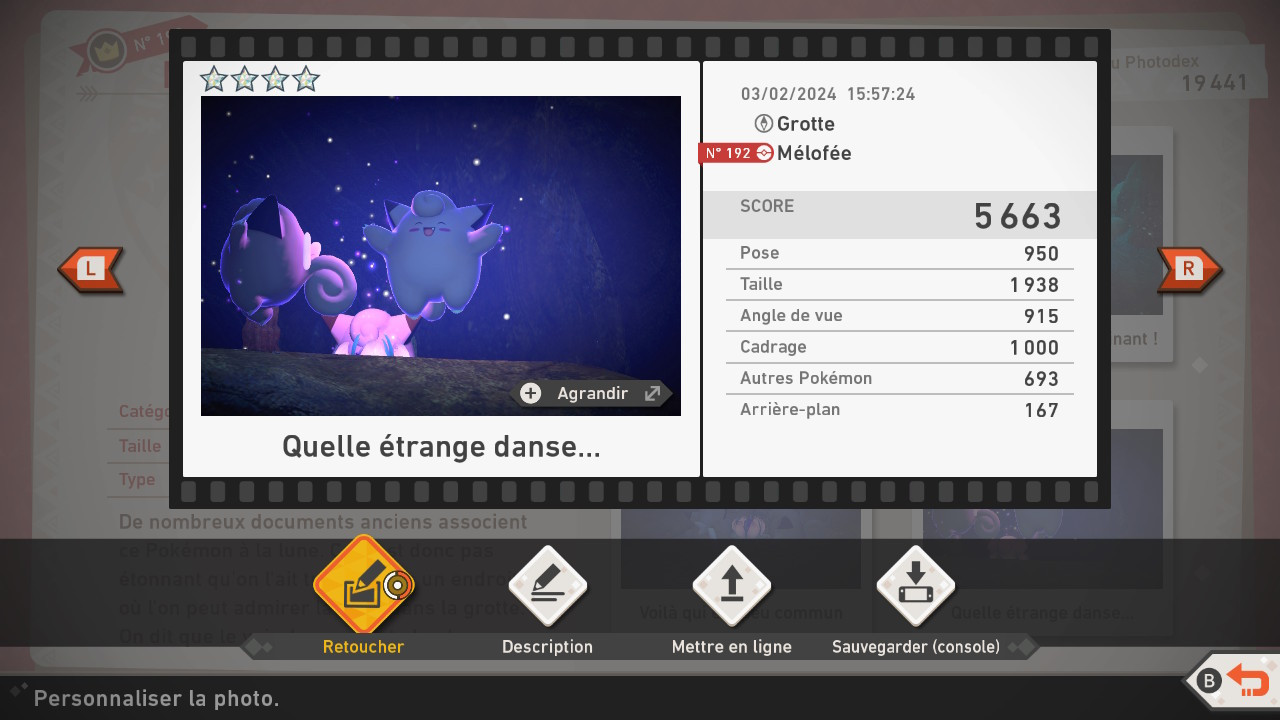Select the Retoucher photo edit icon
This screenshot has width=1280, height=720.
(363, 586)
